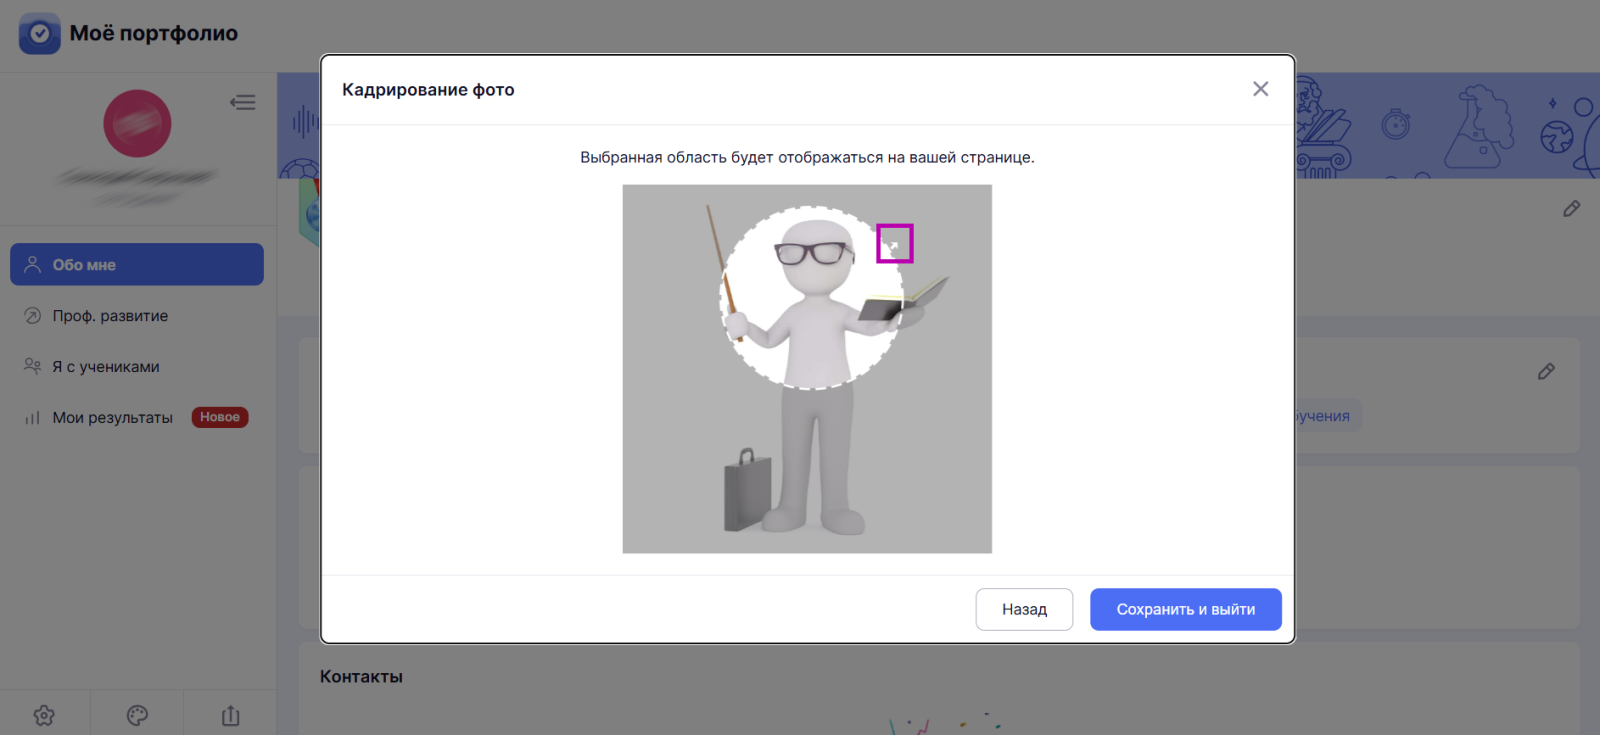Click the Моё портфолио logo icon
This screenshot has height=735, width=1600.
click(x=39, y=33)
